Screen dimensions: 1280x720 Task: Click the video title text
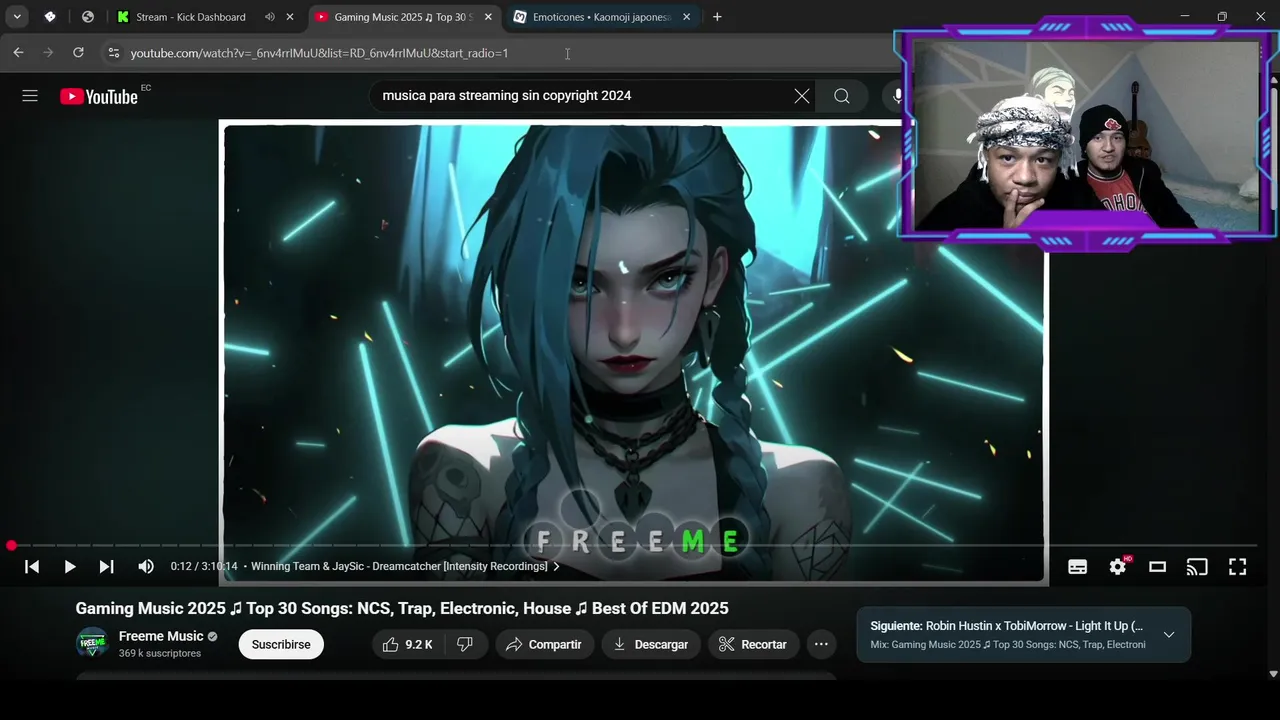[x=402, y=609]
